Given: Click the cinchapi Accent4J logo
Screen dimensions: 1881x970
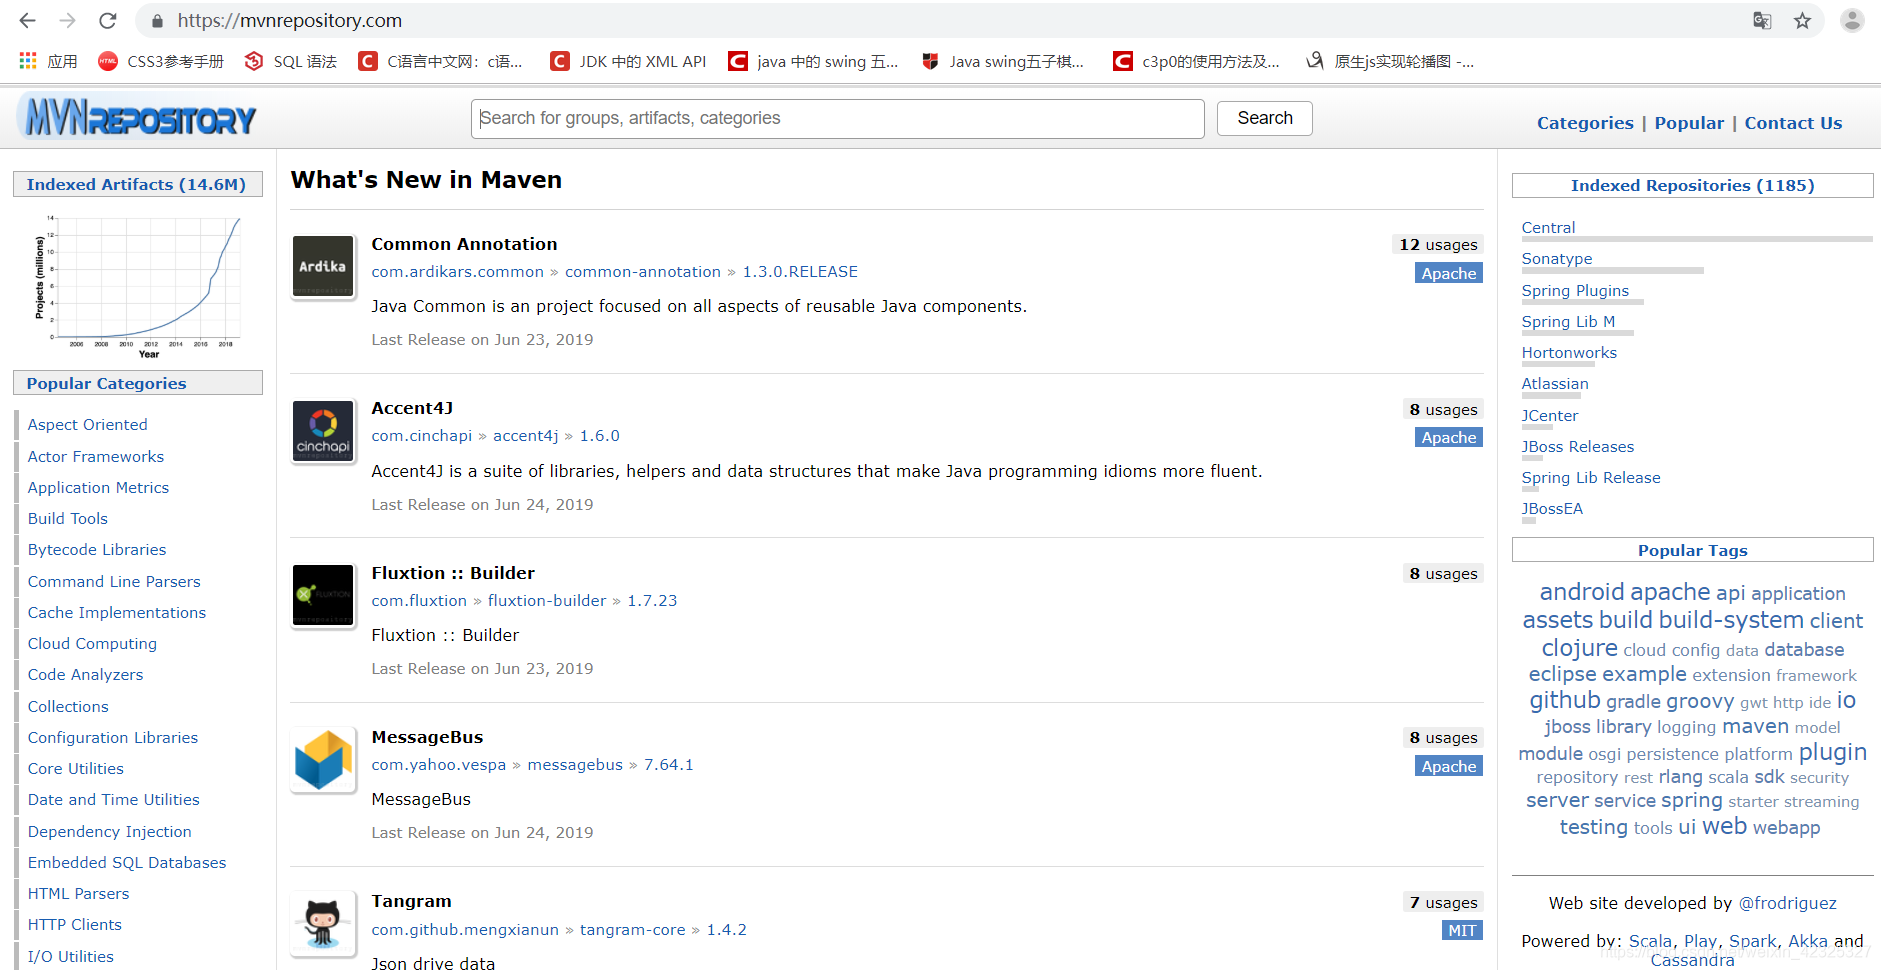Looking at the screenshot, I should (x=322, y=431).
